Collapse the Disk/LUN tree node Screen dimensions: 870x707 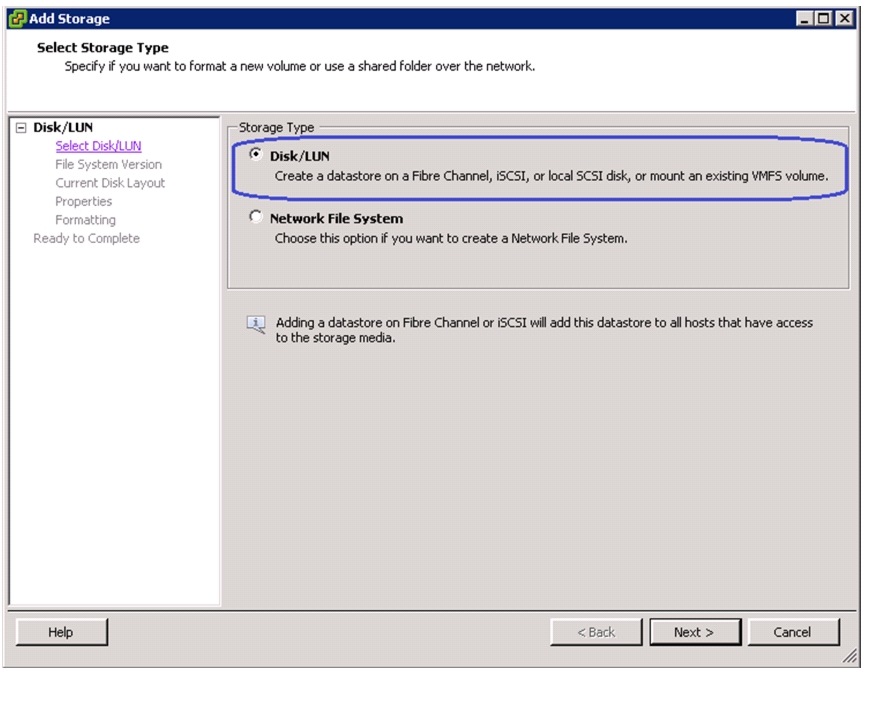click(21, 128)
